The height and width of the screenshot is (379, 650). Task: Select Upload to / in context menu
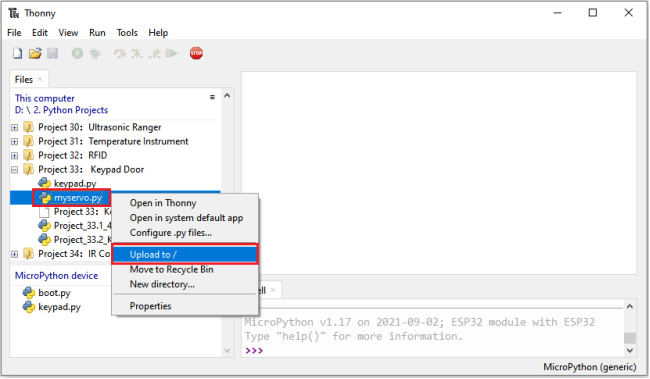pos(185,254)
